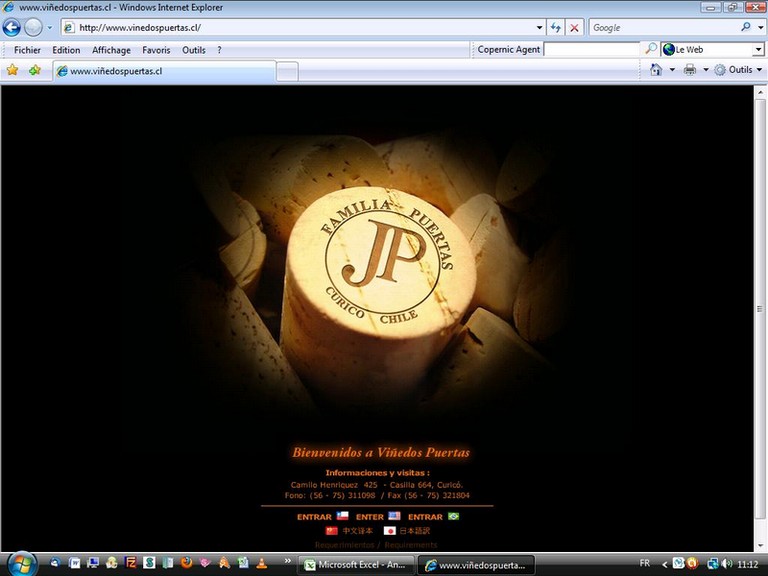Expand the address bar history dropdown

click(x=540, y=28)
